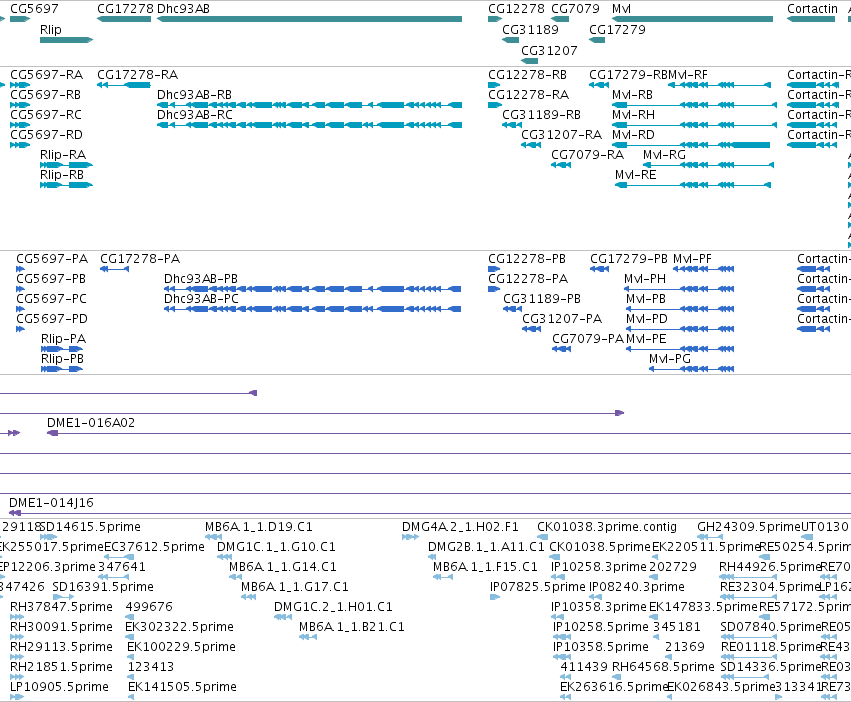Open the CG7079 gene label
This screenshot has width=851, height=702.
[575, 9]
